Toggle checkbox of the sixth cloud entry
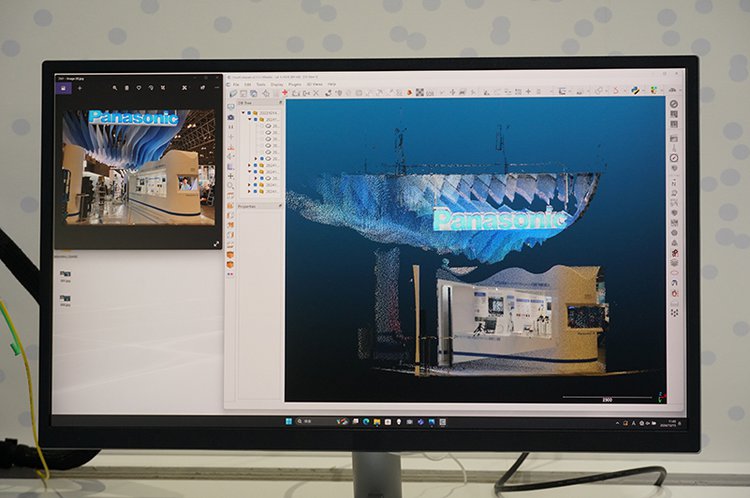750x498 pixels. [262, 158]
